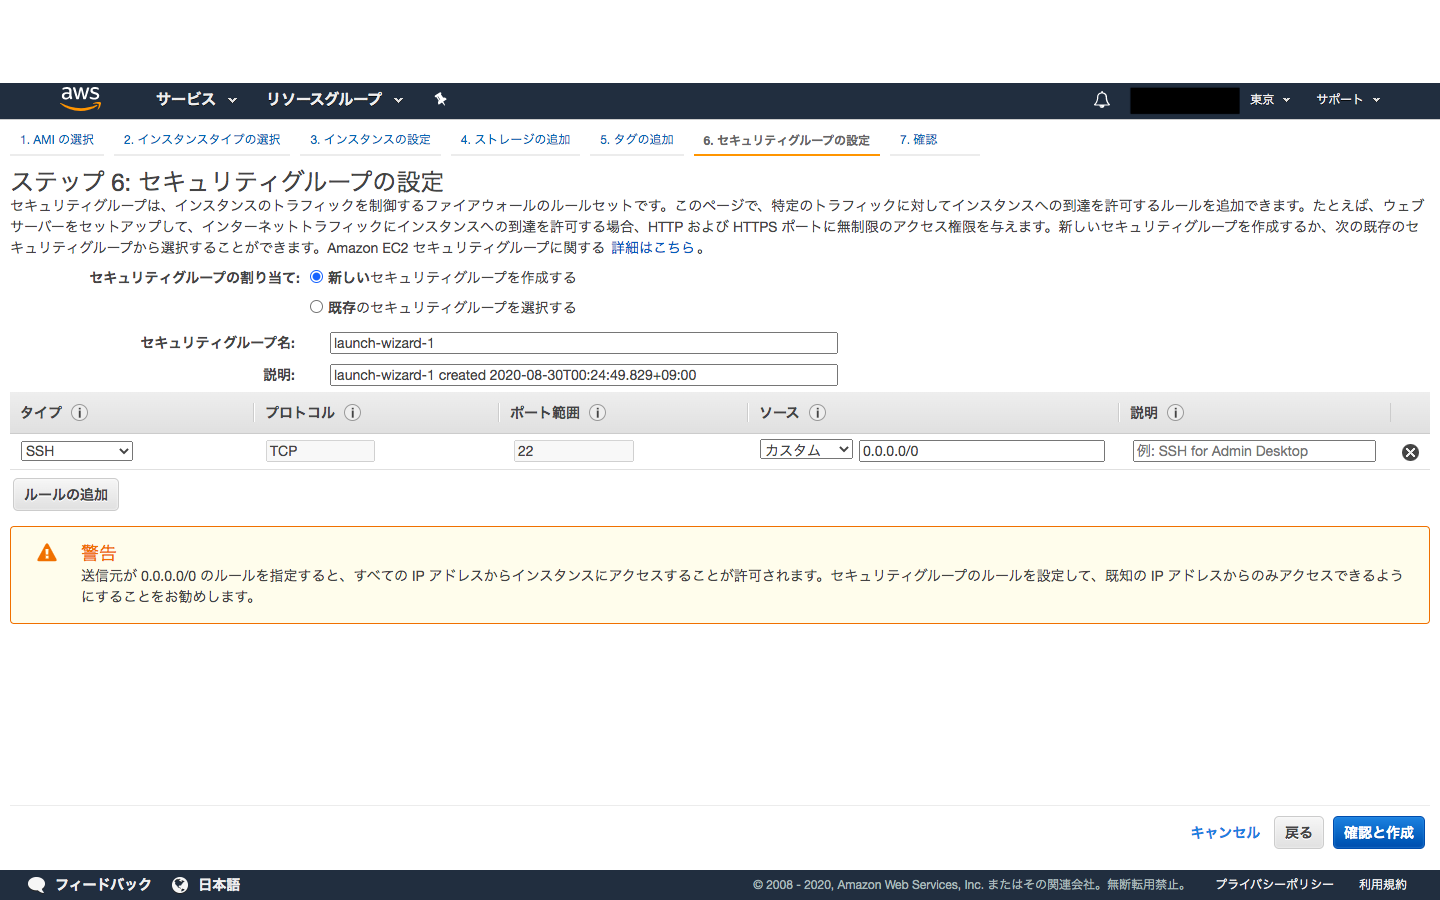The width and height of the screenshot is (1440, 900).
Task: Open the カスタム source dropdown
Action: coord(806,450)
